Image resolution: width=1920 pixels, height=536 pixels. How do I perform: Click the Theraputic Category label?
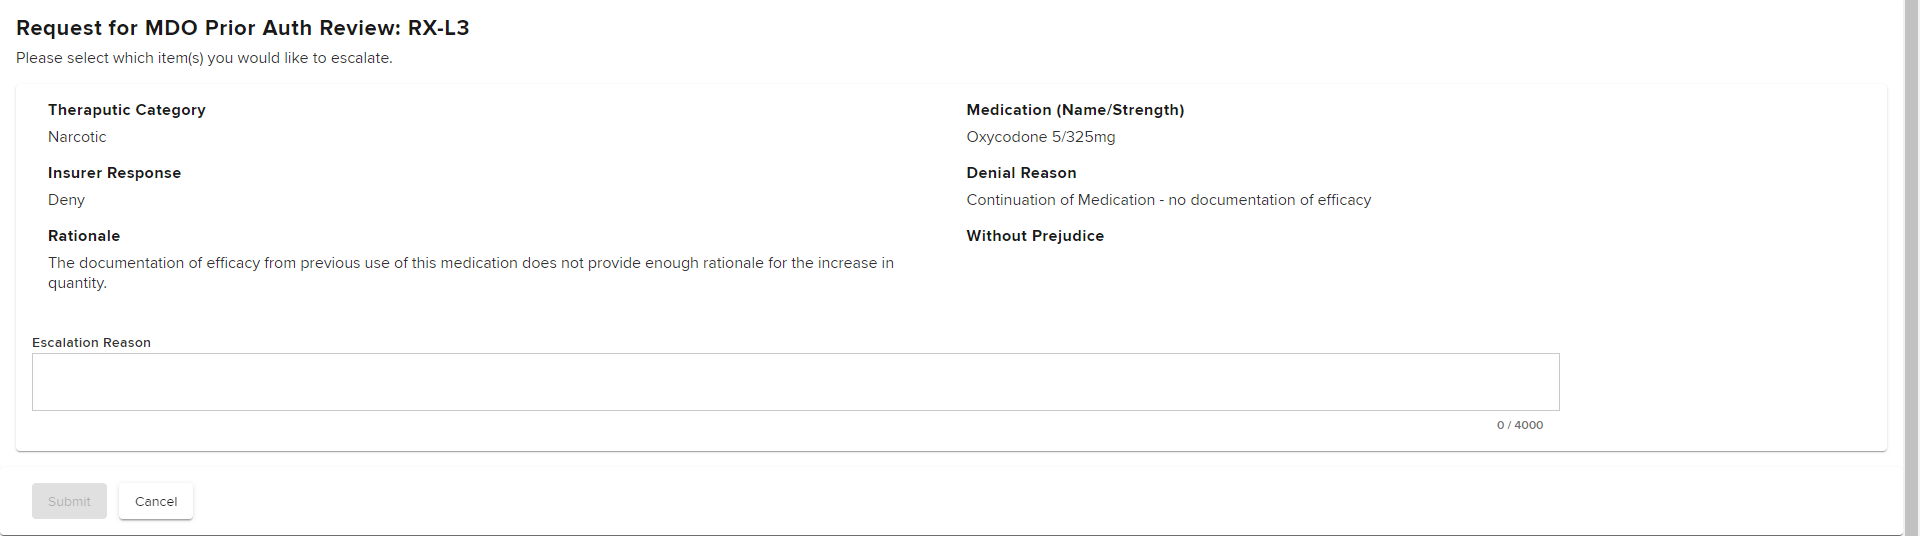127,110
